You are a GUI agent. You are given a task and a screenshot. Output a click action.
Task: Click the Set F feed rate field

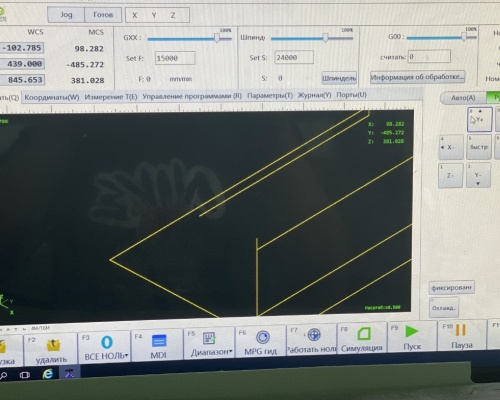click(x=175, y=58)
